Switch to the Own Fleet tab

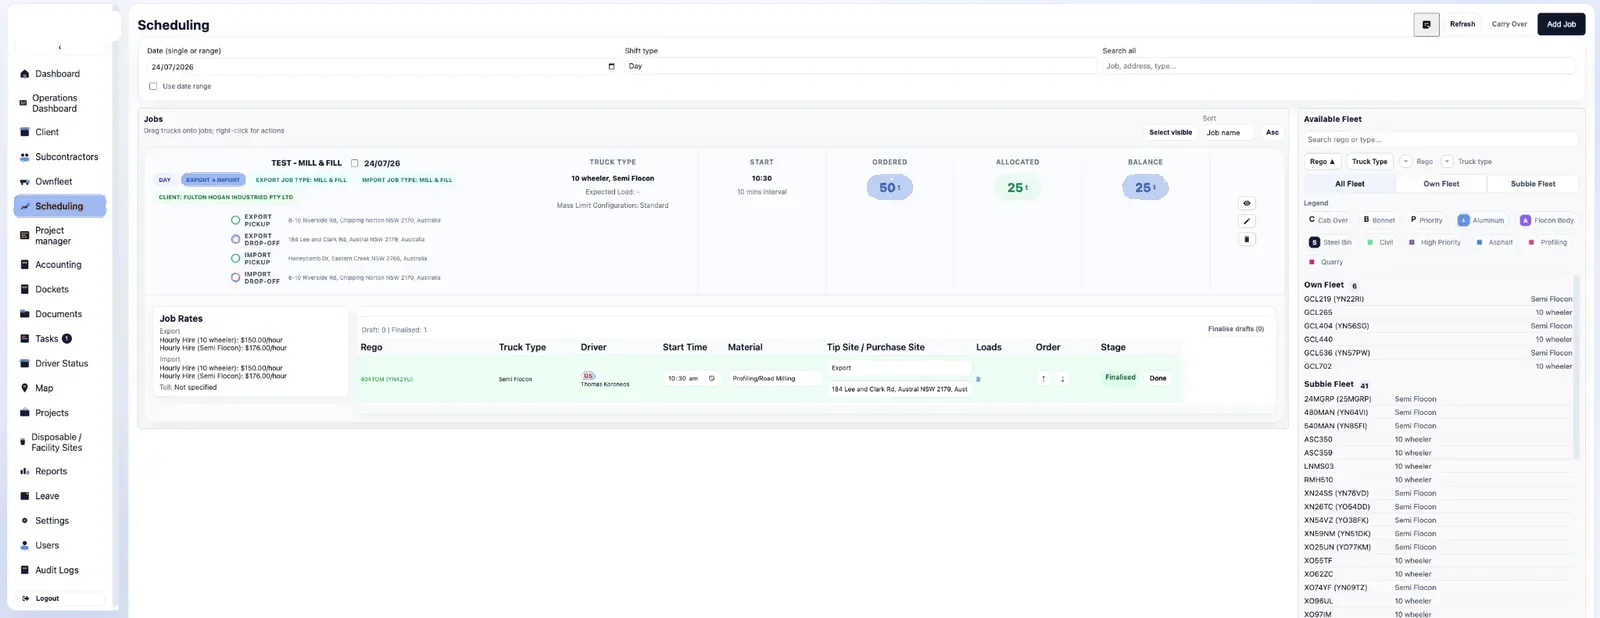1441,184
